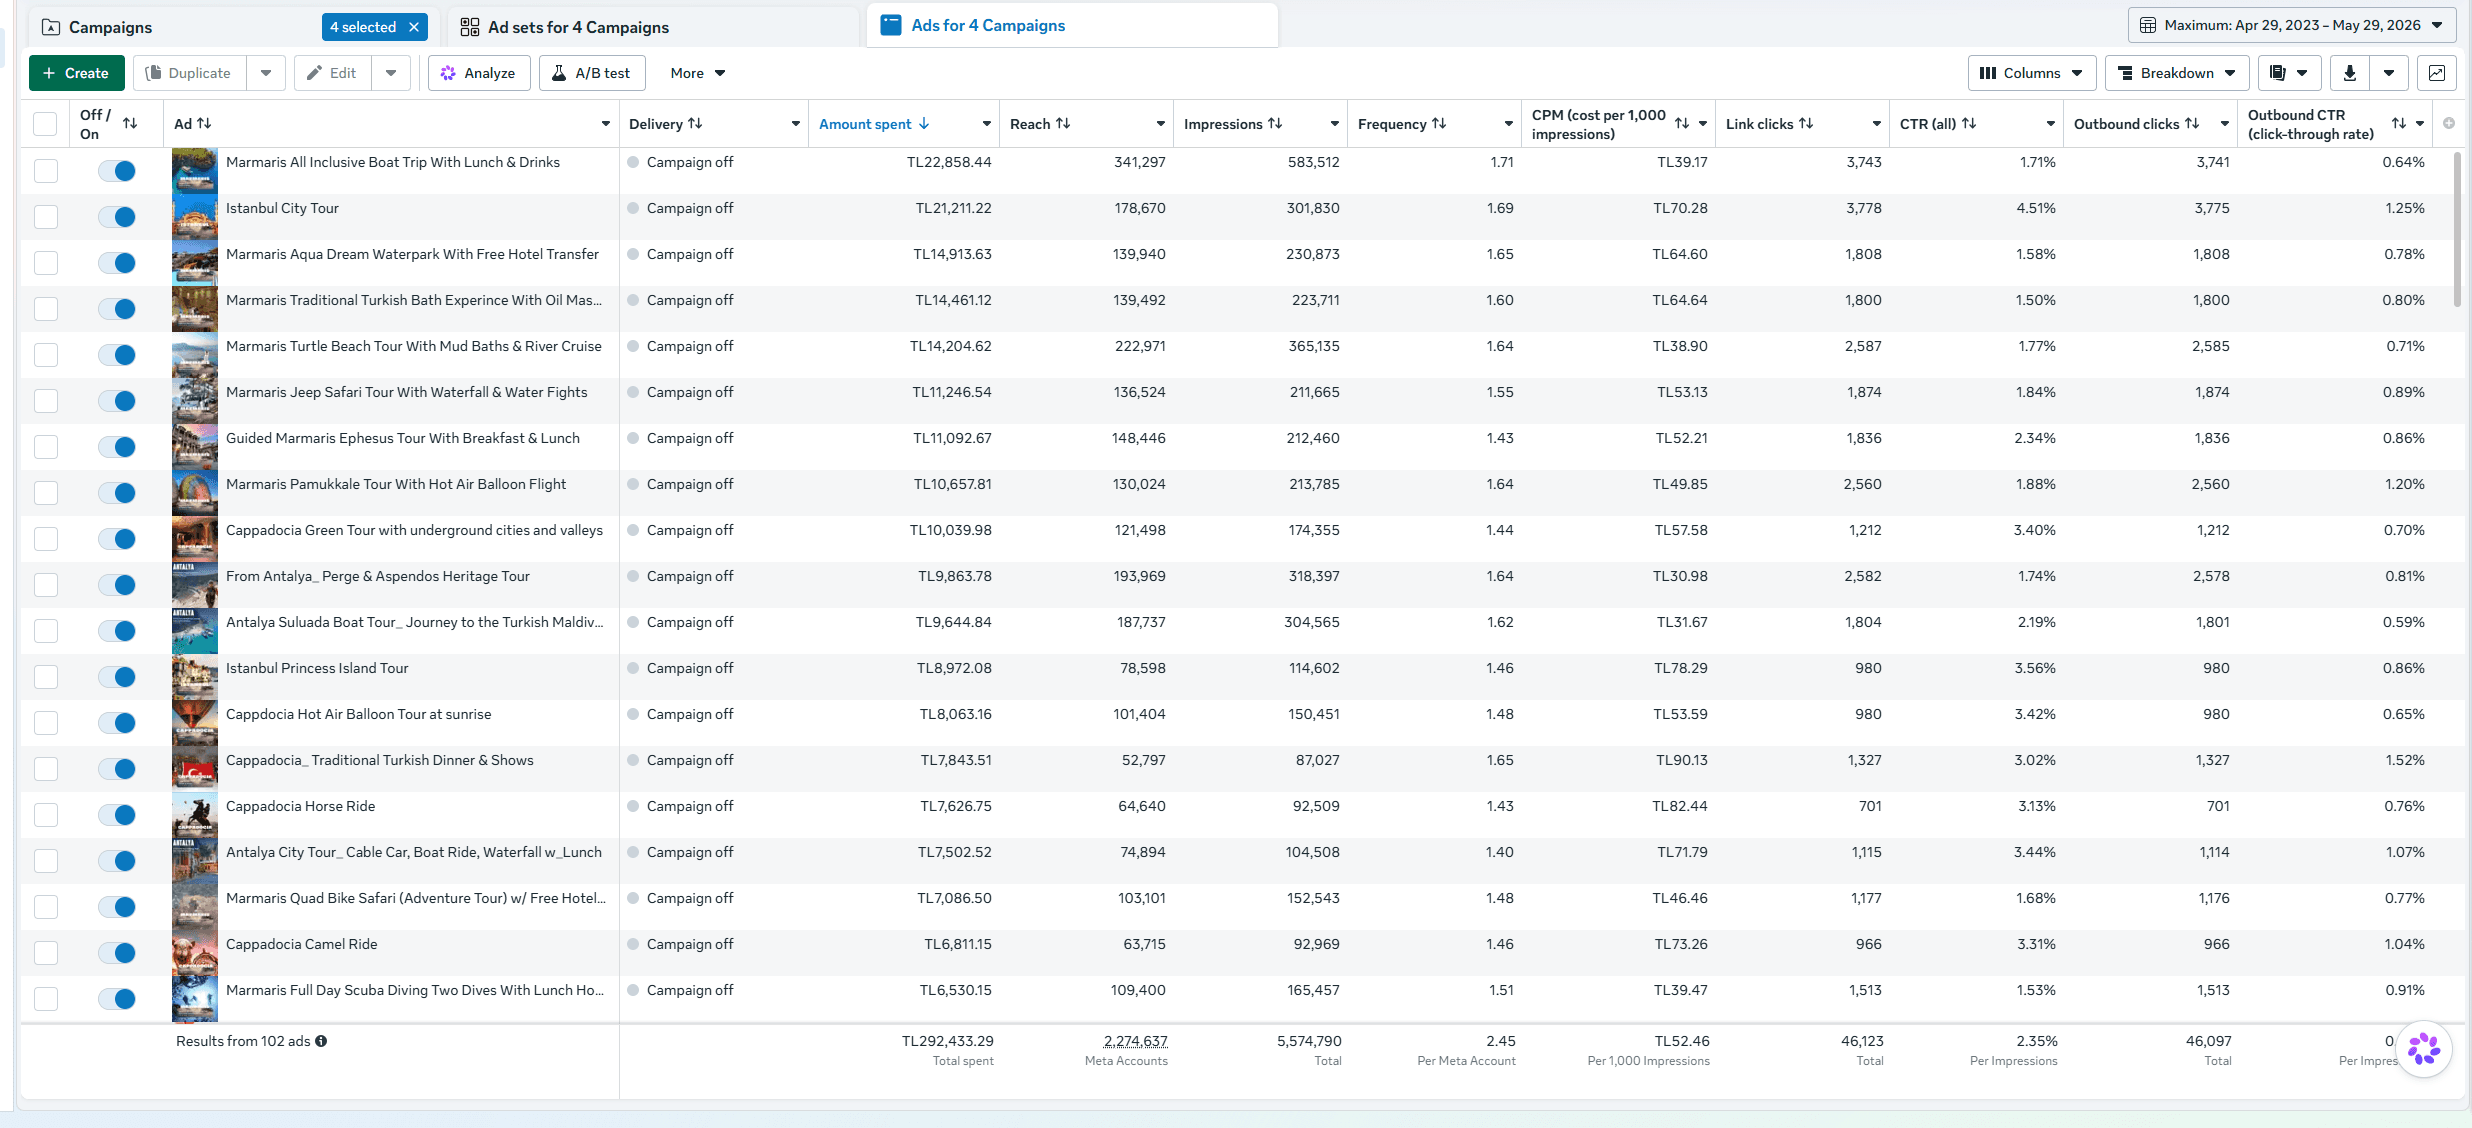Sort by Link clicks arrows
Viewport: 2472px width, 1128px height.
(1806, 123)
